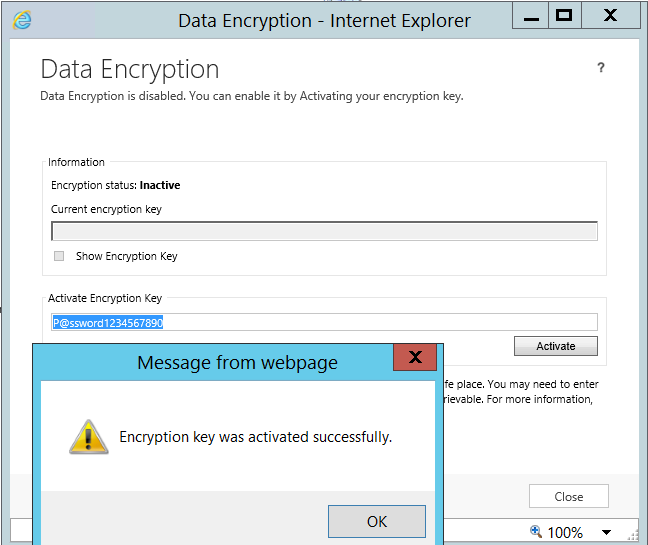648x545 pixels.
Task: Confirm the message by clicking OK
Action: click(376, 521)
